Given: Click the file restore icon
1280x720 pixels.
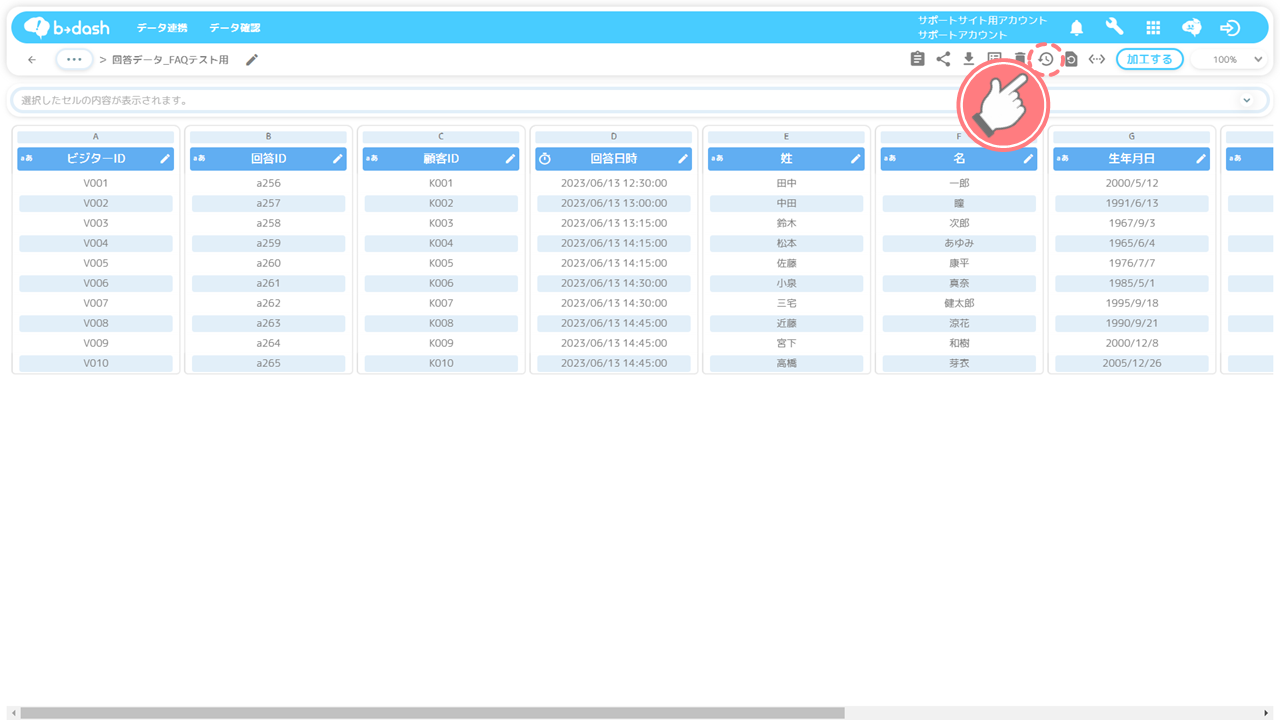Looking at the screenshot, I should (x=1071, y=59).
